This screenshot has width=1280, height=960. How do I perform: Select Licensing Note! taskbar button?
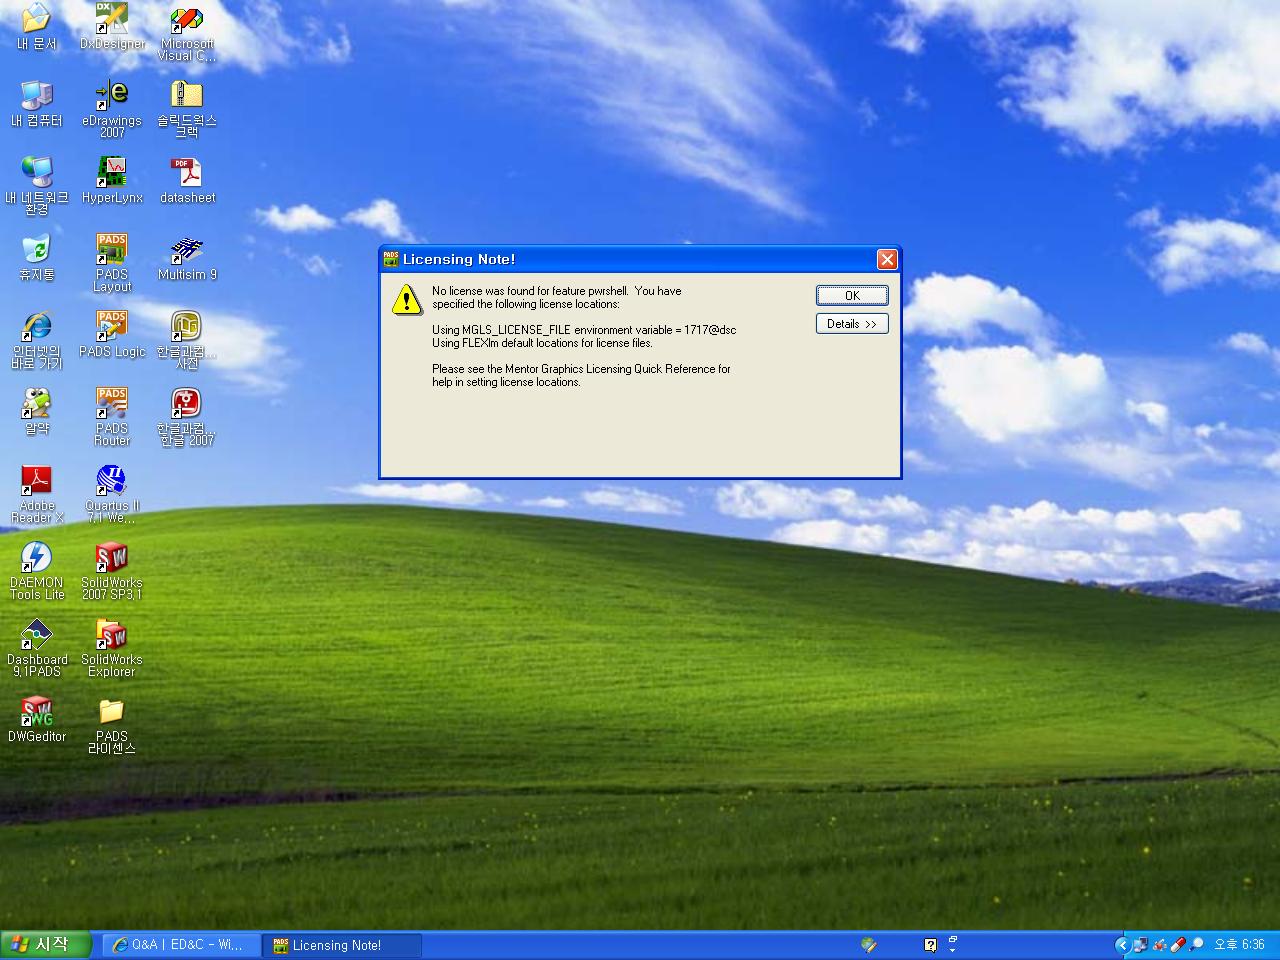click(341, 945)
